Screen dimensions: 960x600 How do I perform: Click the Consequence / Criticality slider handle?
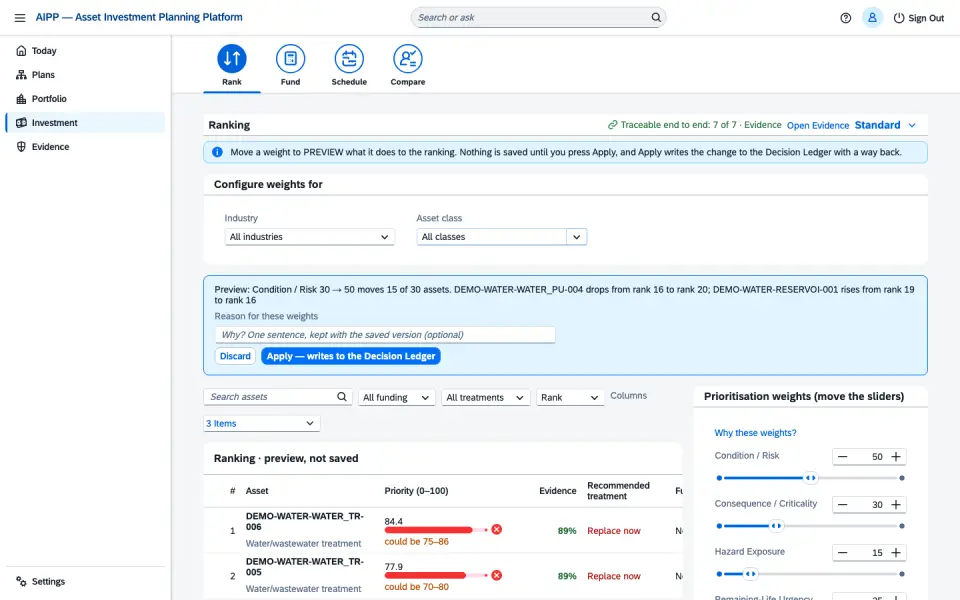click(776, 526)
